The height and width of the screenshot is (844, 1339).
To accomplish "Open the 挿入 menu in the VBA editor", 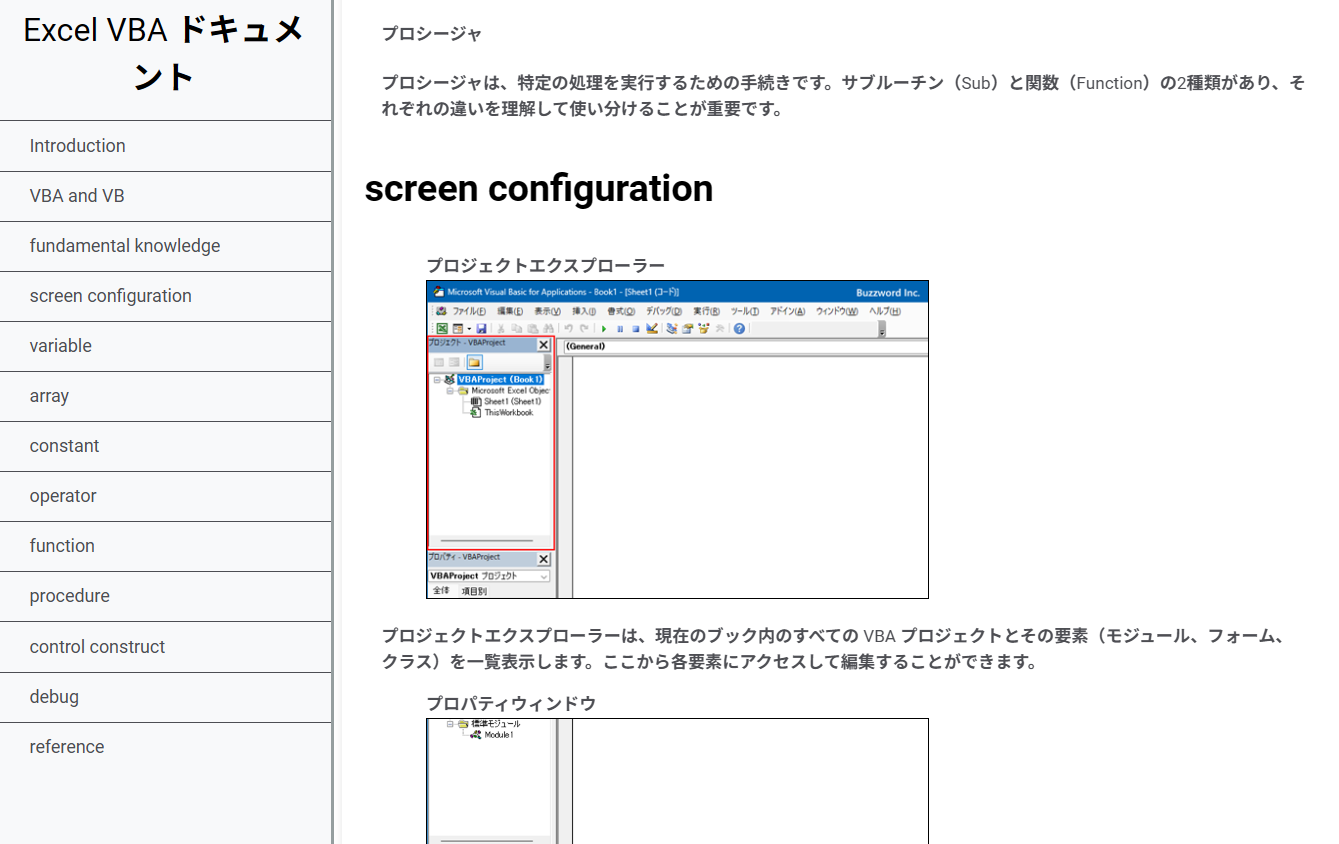I will (582, 311).
